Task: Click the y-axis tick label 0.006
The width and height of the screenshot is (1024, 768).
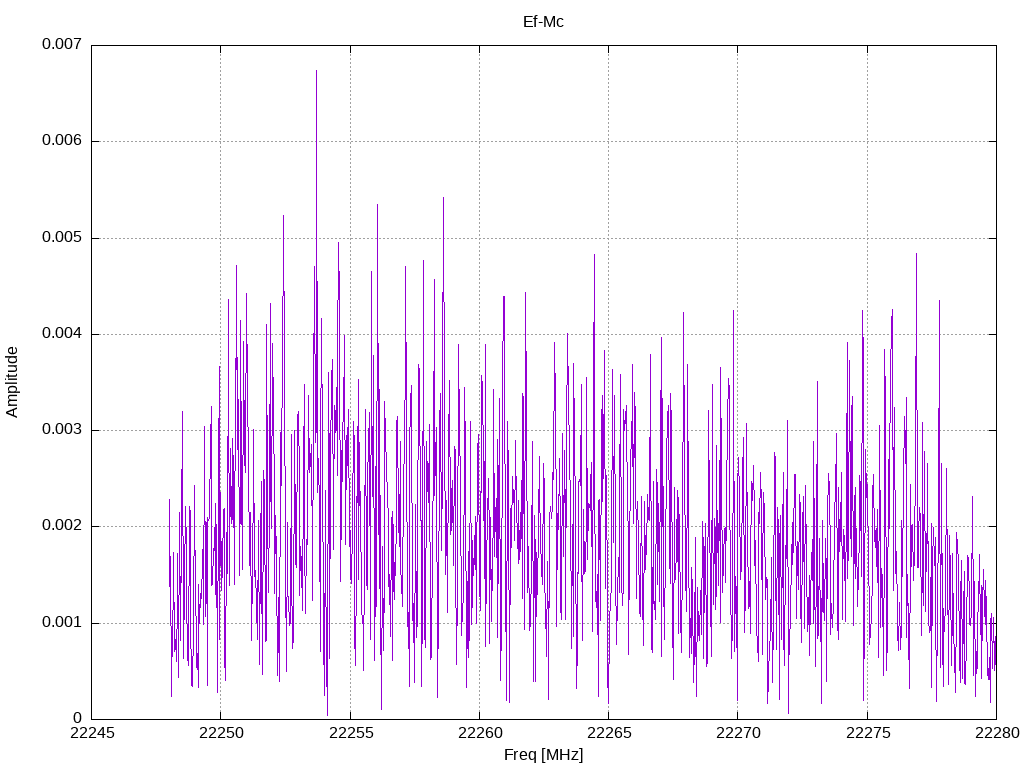Action: (x=62, y=140)
